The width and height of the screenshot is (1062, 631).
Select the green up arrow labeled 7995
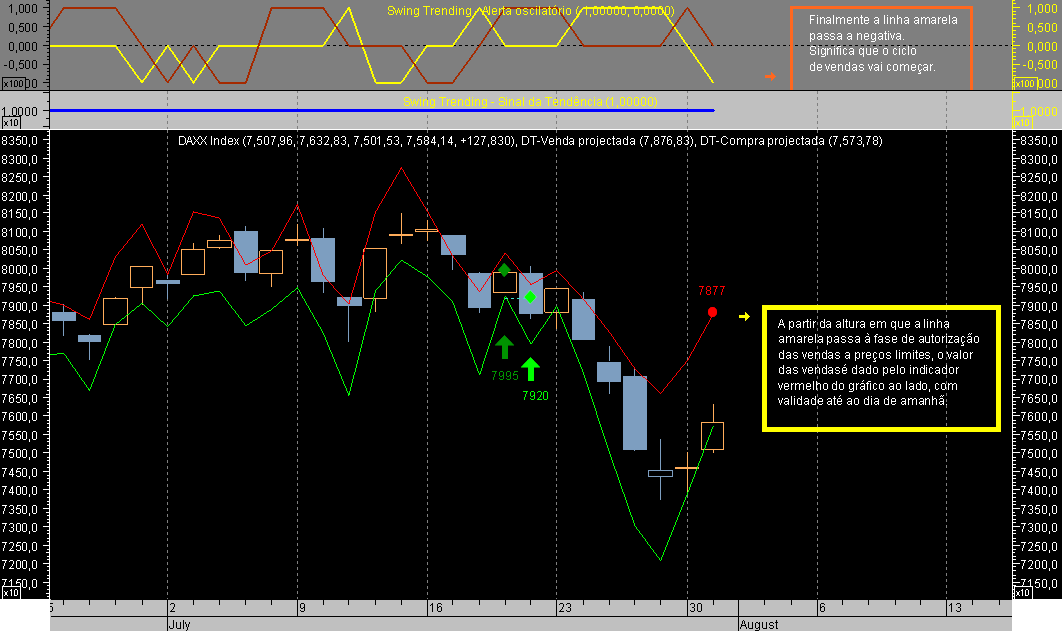pos(505,347)
